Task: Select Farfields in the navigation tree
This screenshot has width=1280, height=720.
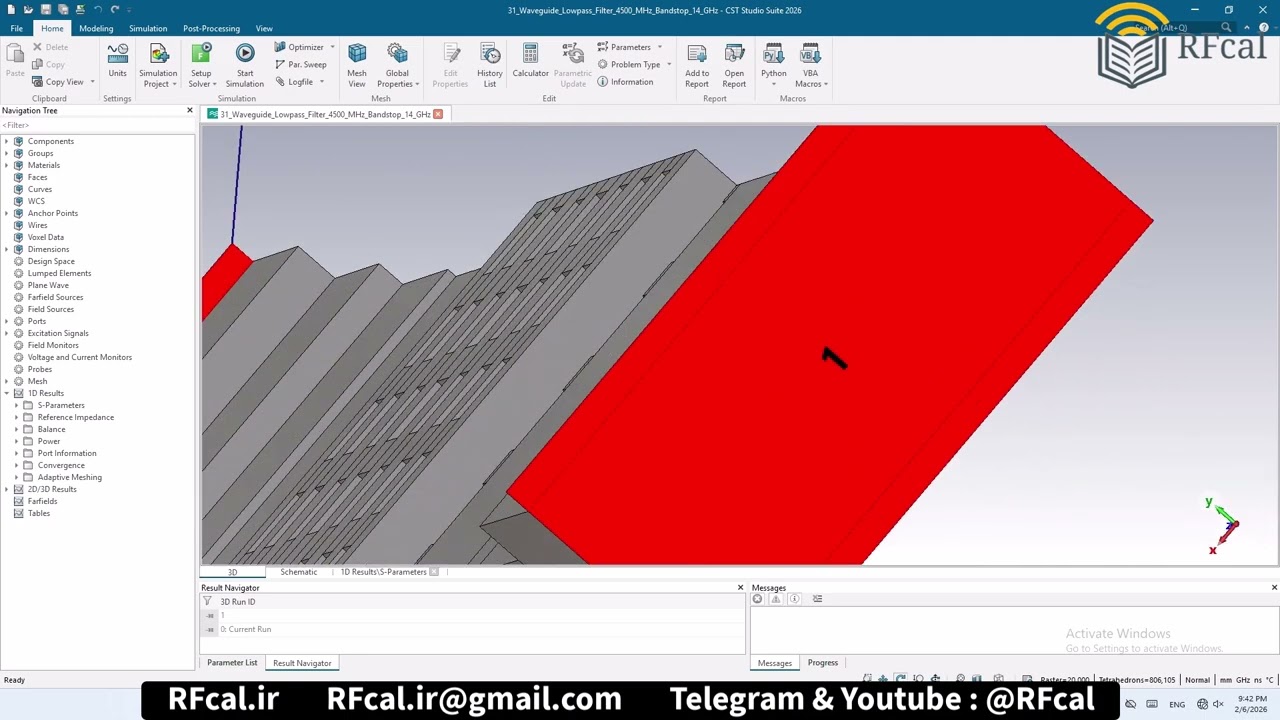Action: [42, 501]
